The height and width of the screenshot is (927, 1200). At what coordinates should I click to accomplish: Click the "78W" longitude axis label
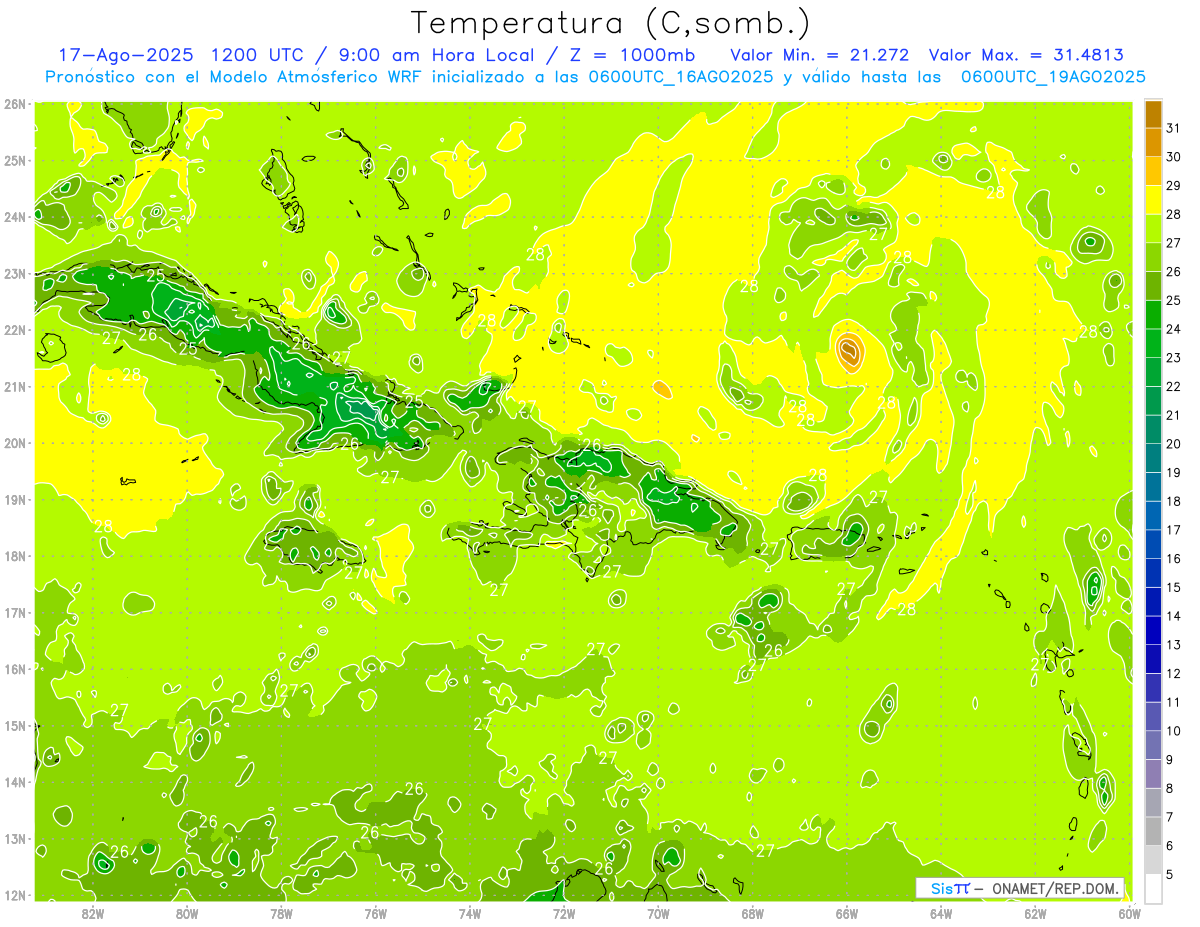click(x=281, y=913)
